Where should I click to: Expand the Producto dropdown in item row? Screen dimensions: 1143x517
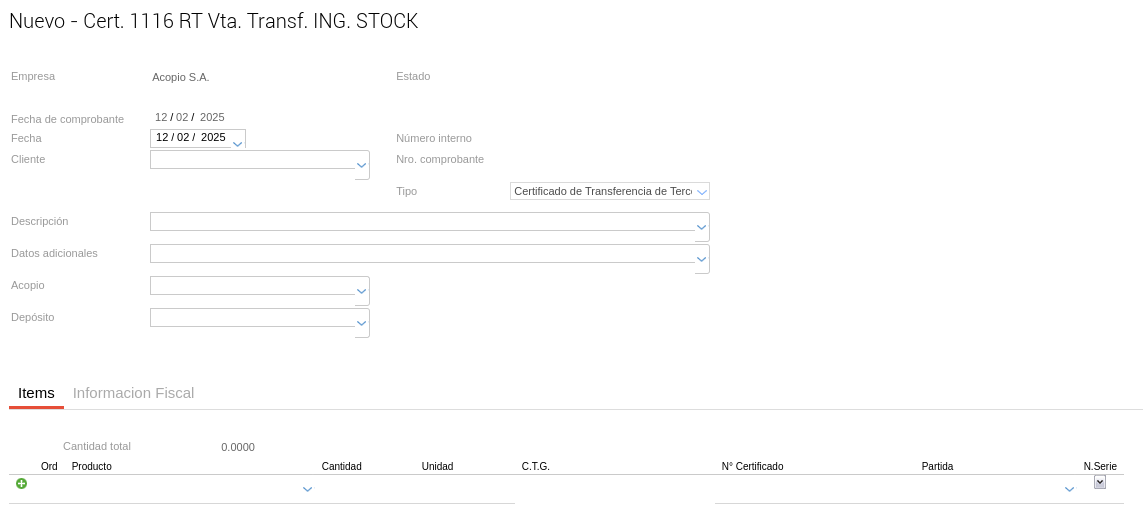point(307,489)
